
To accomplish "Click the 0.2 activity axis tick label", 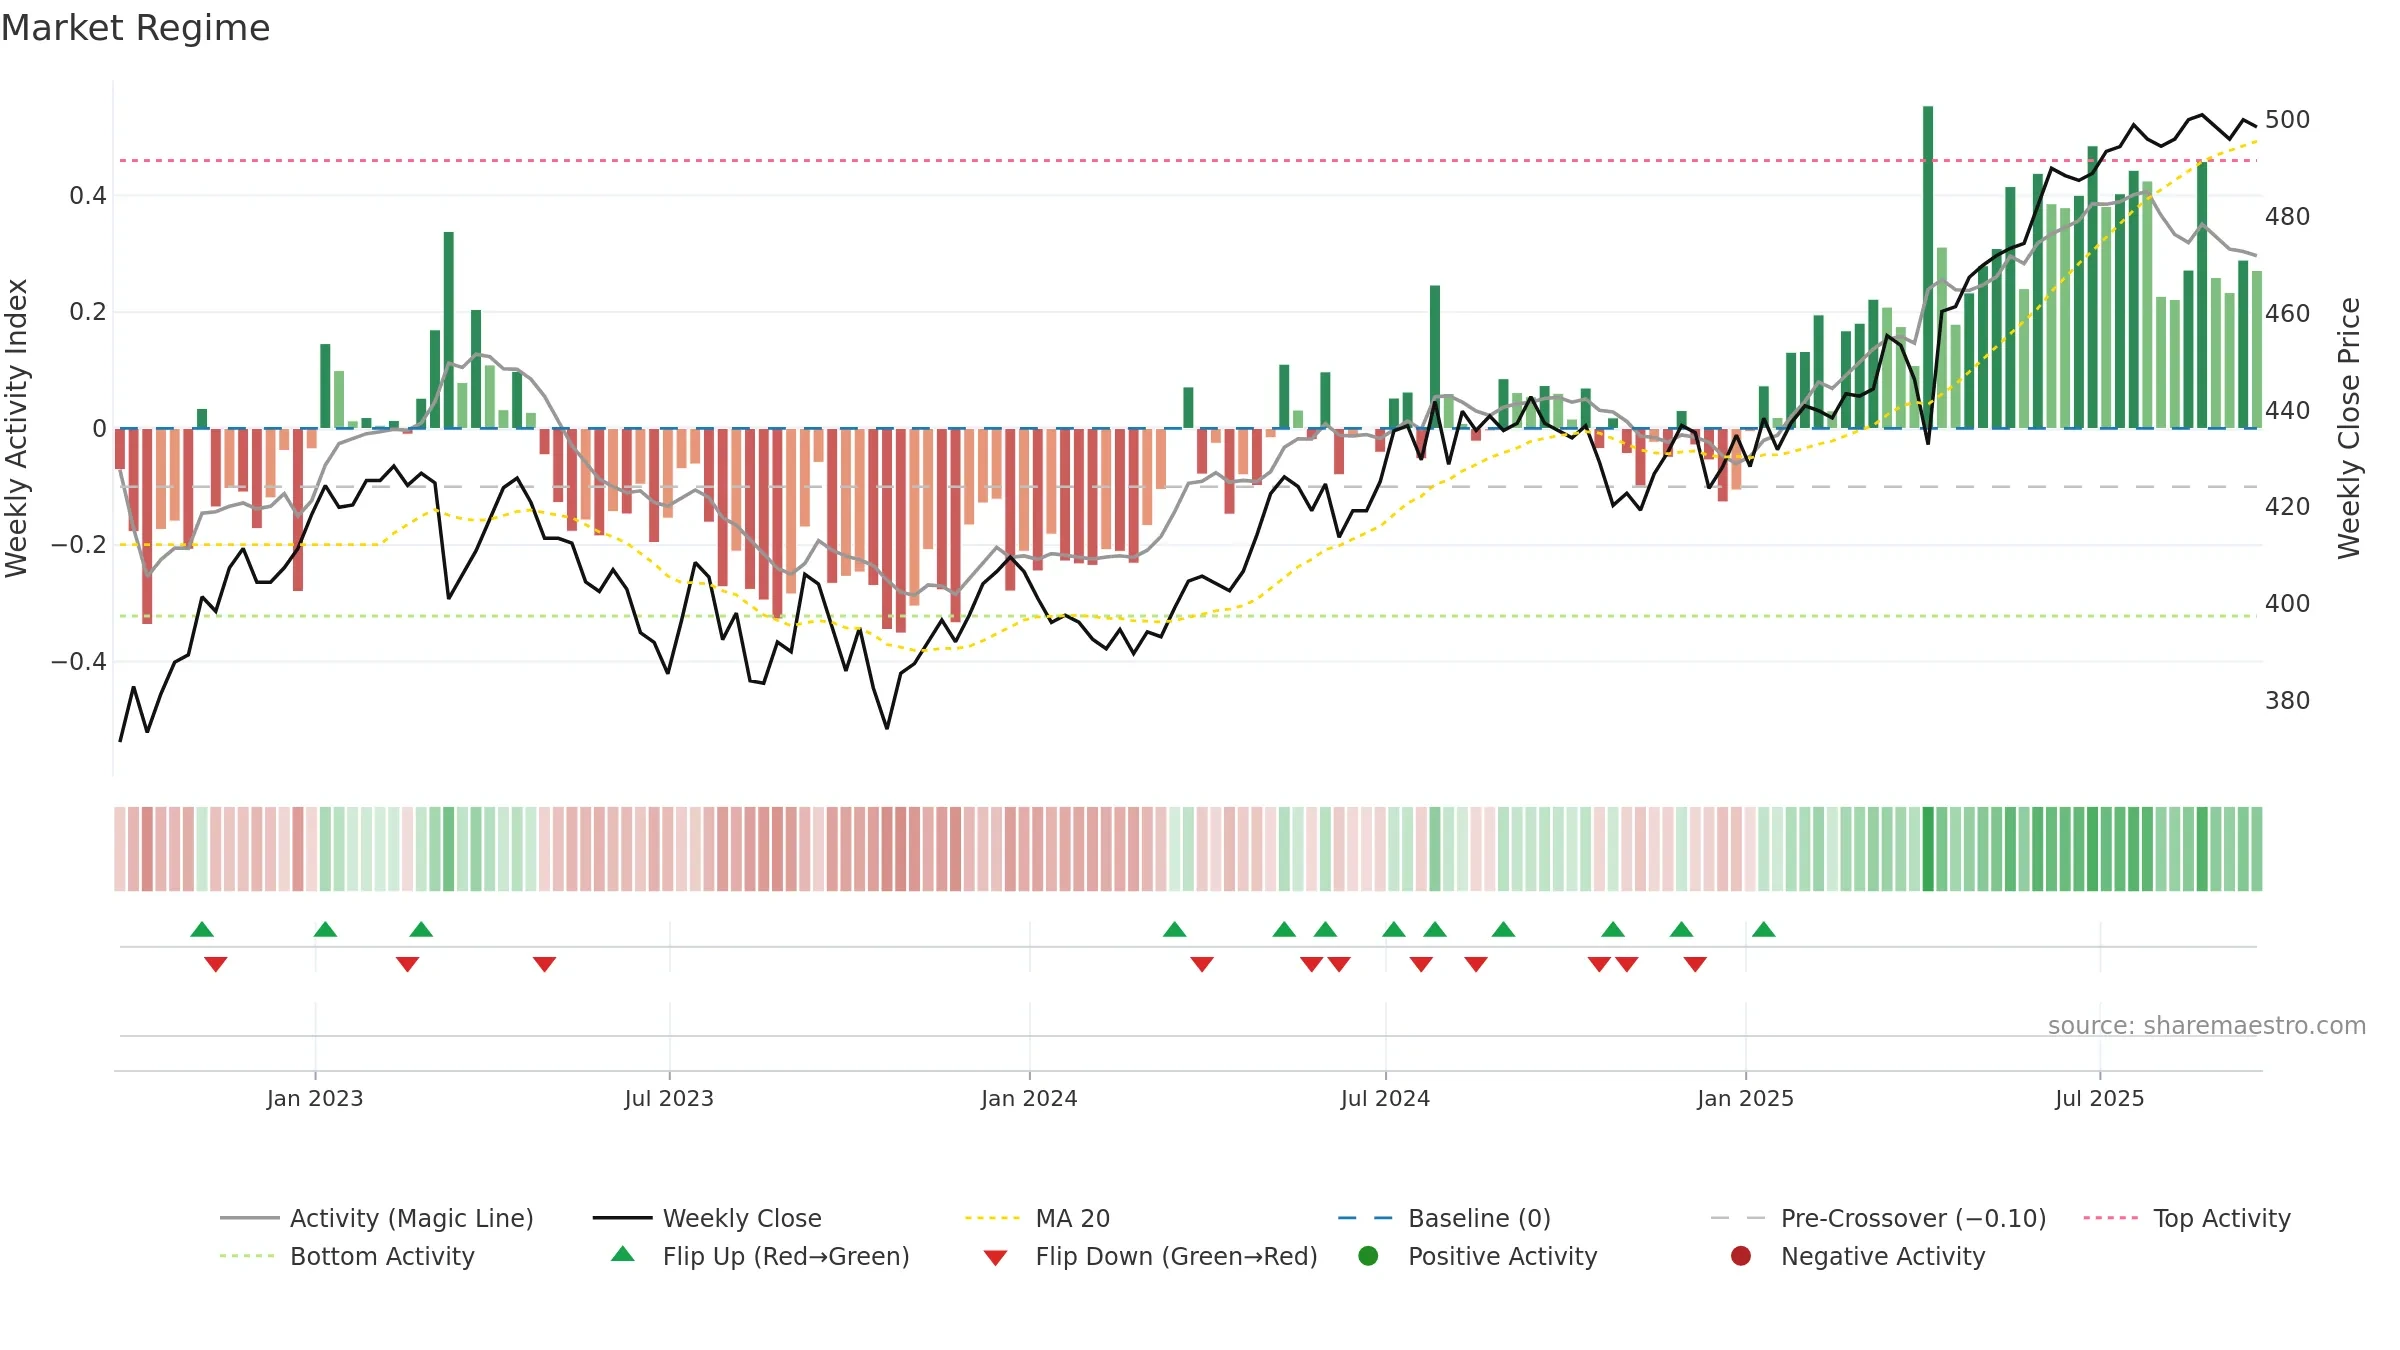I will coord(88,312).
